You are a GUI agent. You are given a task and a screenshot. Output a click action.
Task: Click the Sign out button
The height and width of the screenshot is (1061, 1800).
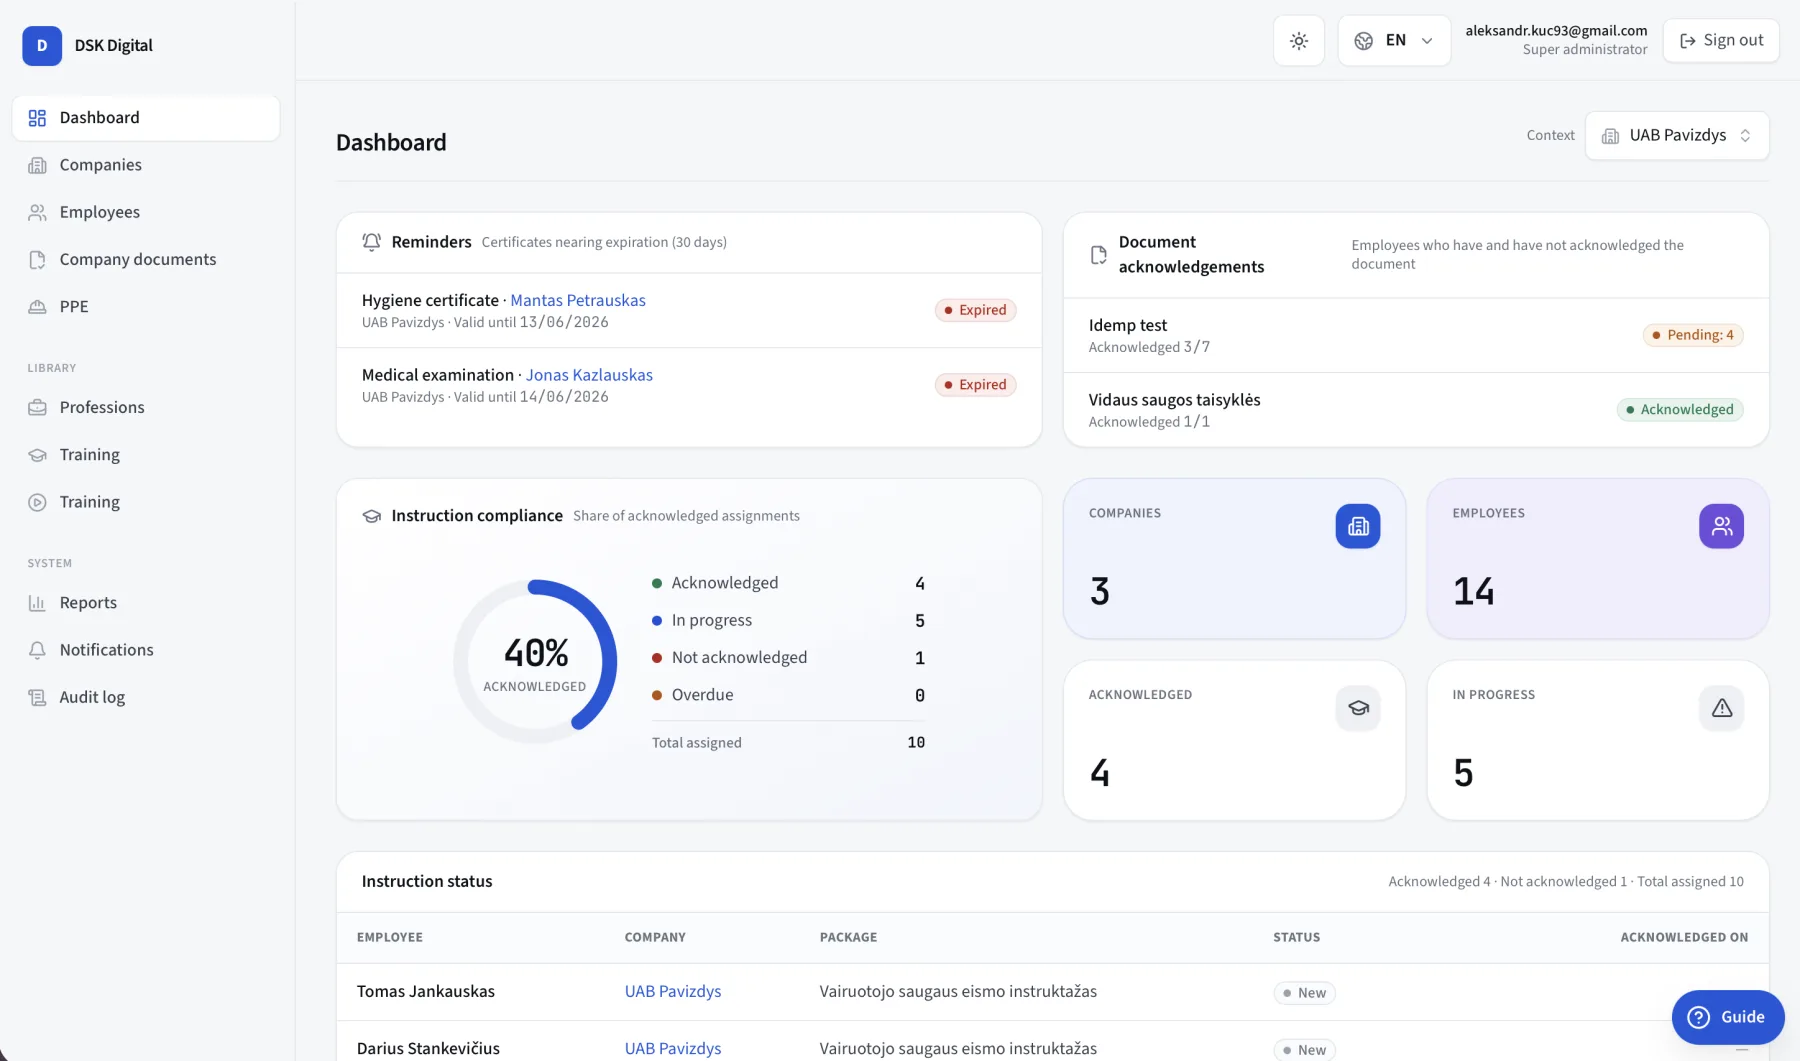point(1721,41)
